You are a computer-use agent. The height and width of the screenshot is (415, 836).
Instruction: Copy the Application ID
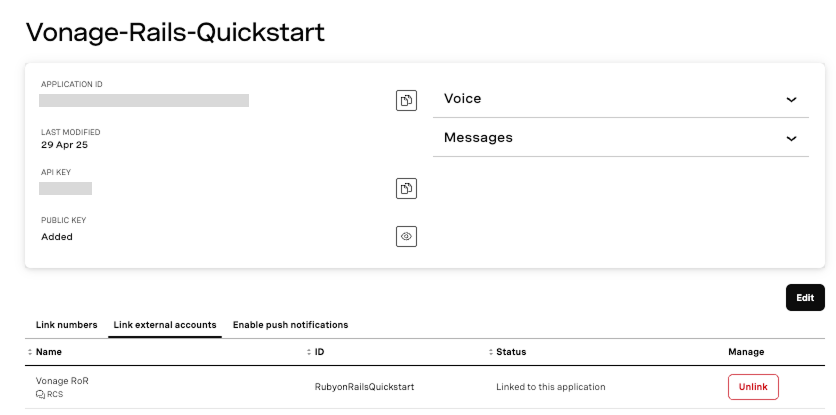[x=406, y=100]
